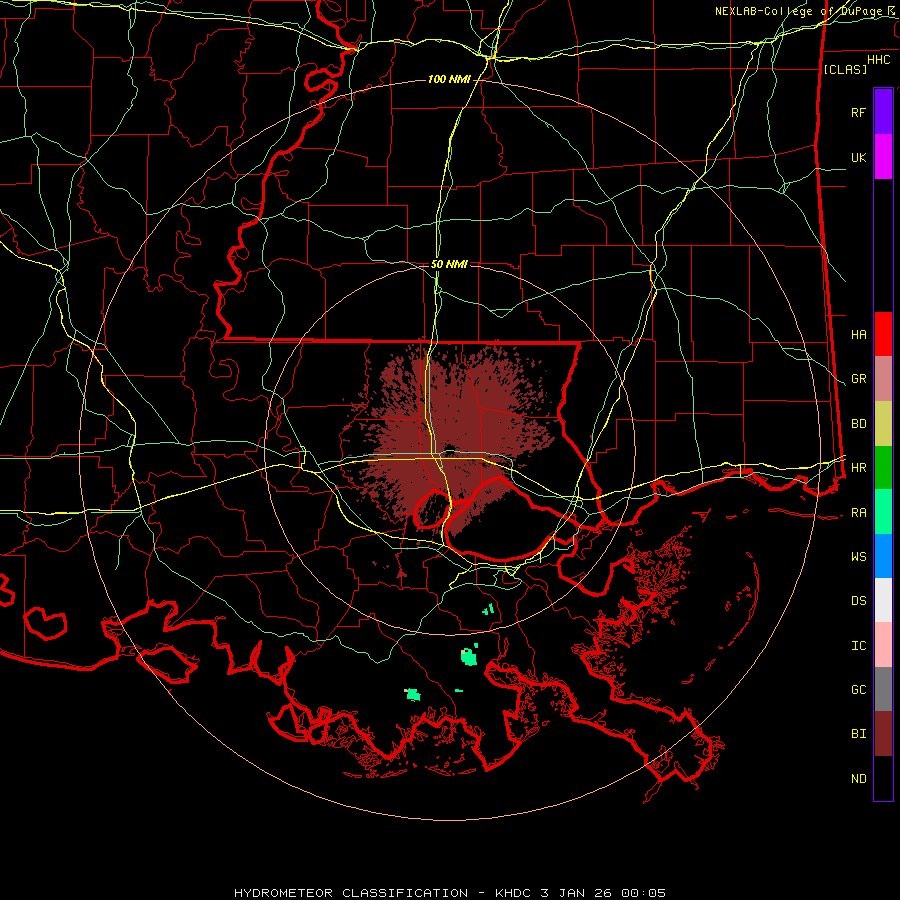900x900 pixels.
Task: Click the DS white legend swatch
Action: [883, 600]
